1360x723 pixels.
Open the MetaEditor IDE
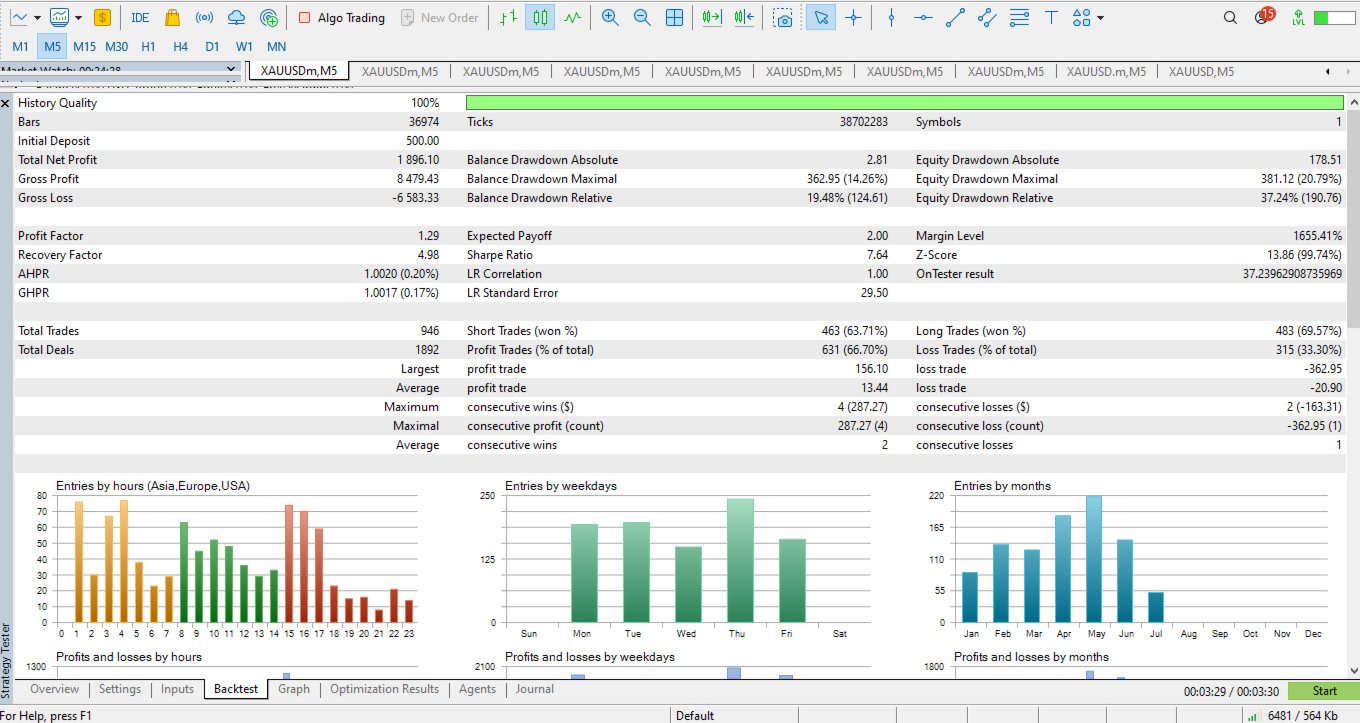[140, 18]
